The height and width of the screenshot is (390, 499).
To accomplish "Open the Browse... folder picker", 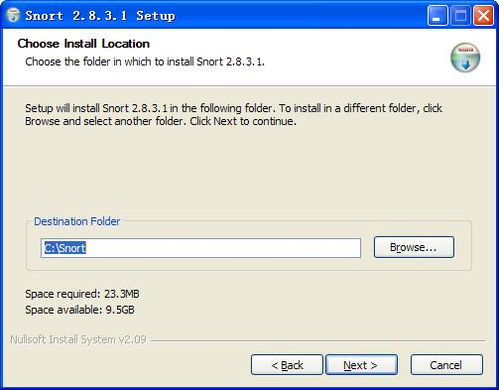I will pyautogui.click(x=414, y=247).
